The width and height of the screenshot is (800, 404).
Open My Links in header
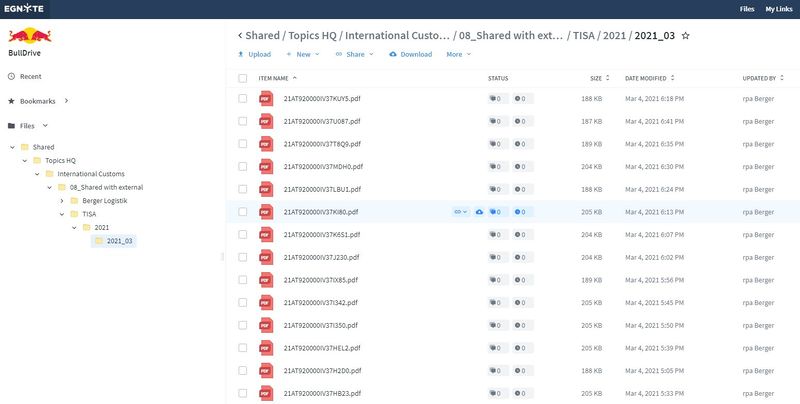click(x=779, y=9)
